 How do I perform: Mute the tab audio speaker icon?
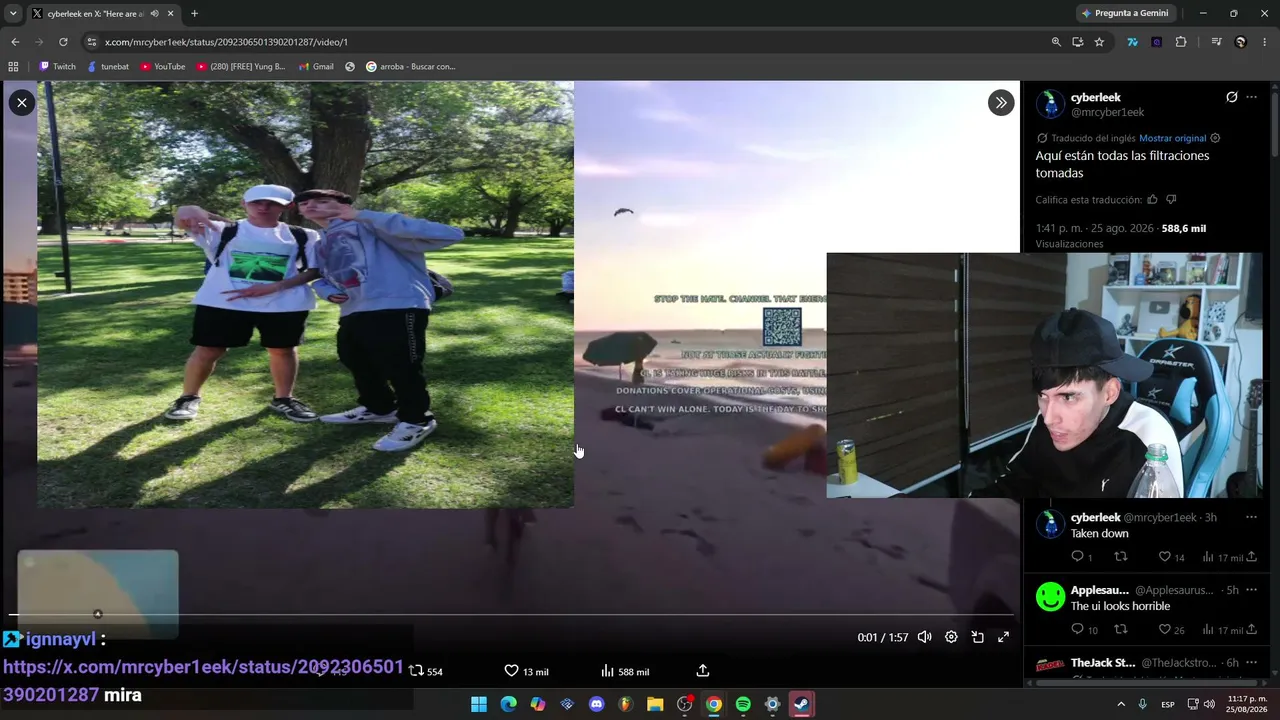coord(154,13)
